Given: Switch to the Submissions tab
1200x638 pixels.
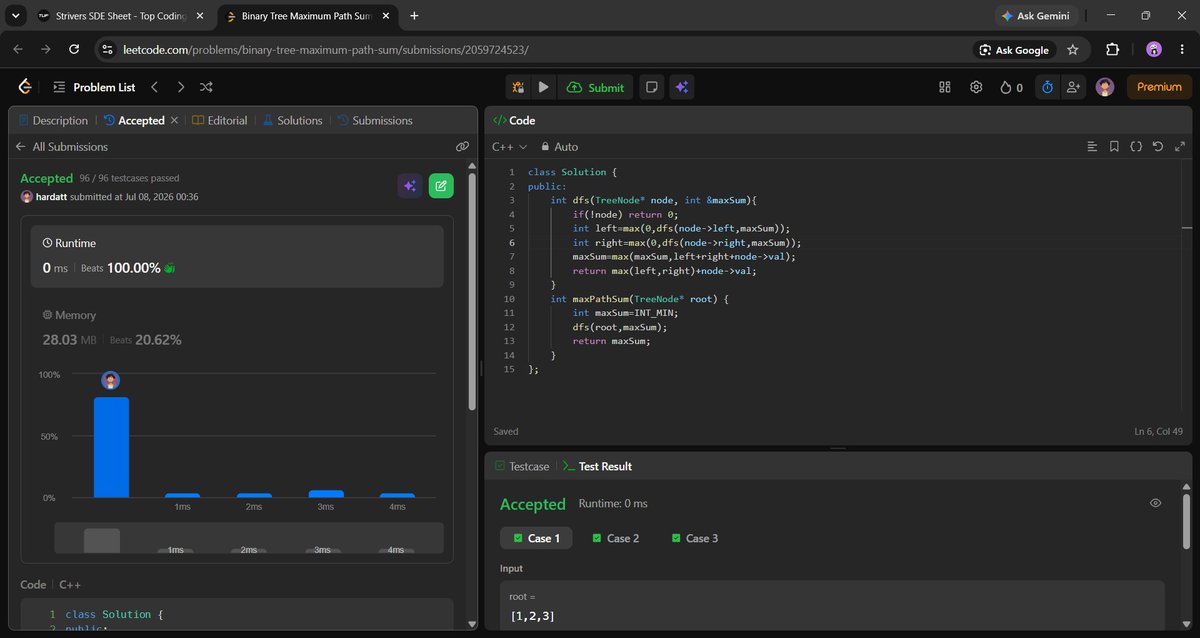Looking at the screenshot, I should pos(374,120).
